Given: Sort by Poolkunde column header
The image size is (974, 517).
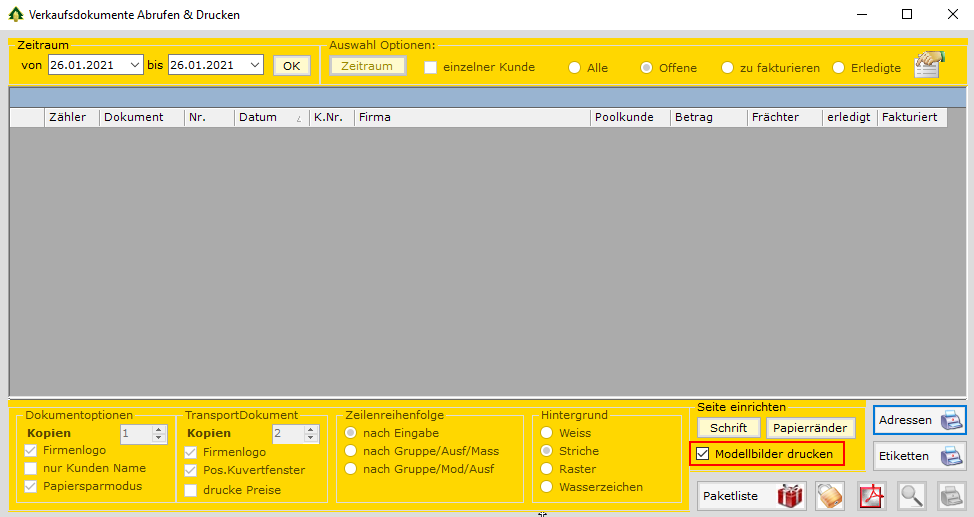Looking at the screenshot, I should [x=630, y=117].
